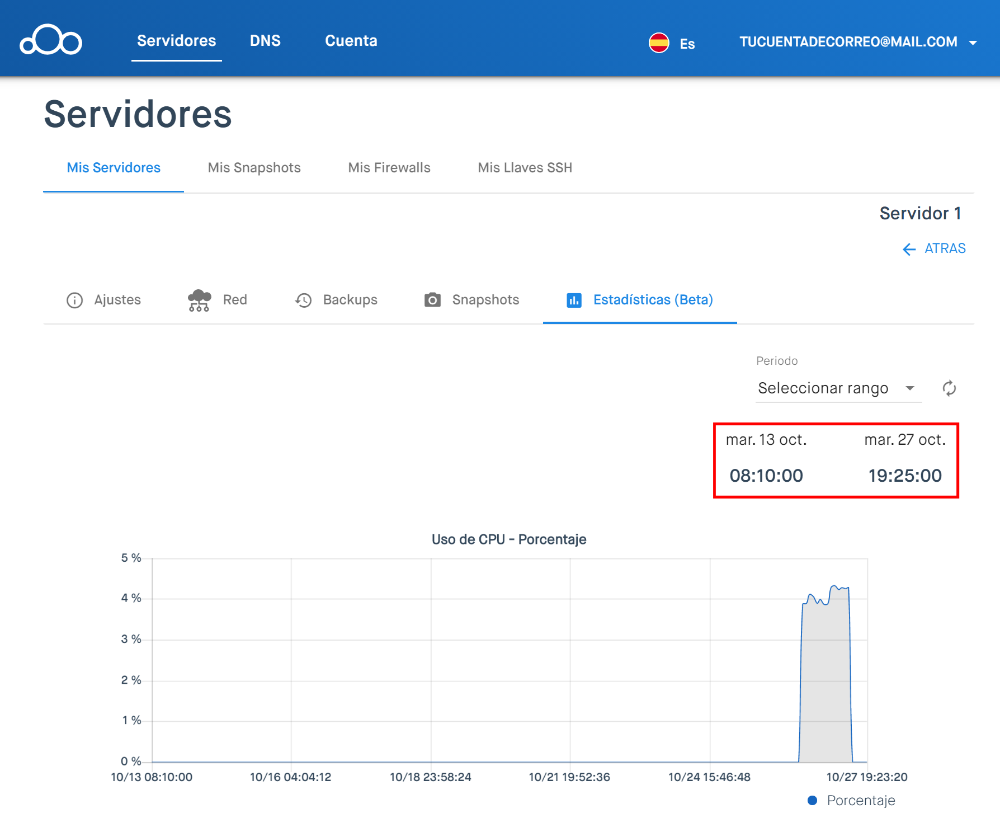This screenshot has width=1000, height=832.
Task: Switch to the Mis Snapshots tab
Action: (254, 168)
